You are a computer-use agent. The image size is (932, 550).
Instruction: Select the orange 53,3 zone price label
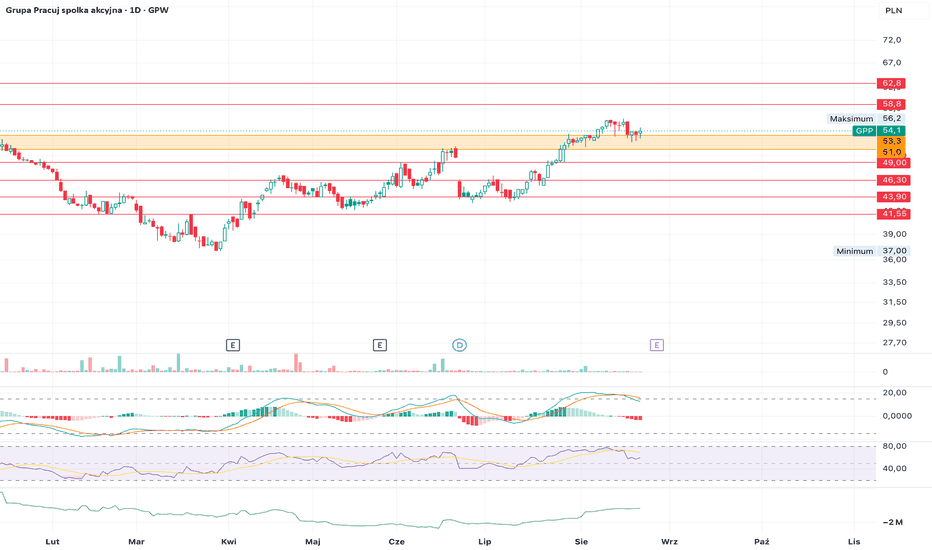point(891,142)
